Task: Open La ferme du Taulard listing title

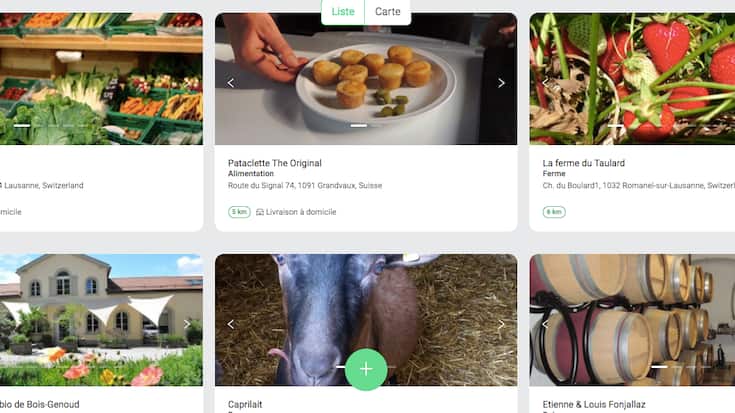Action: coord(584,163)
